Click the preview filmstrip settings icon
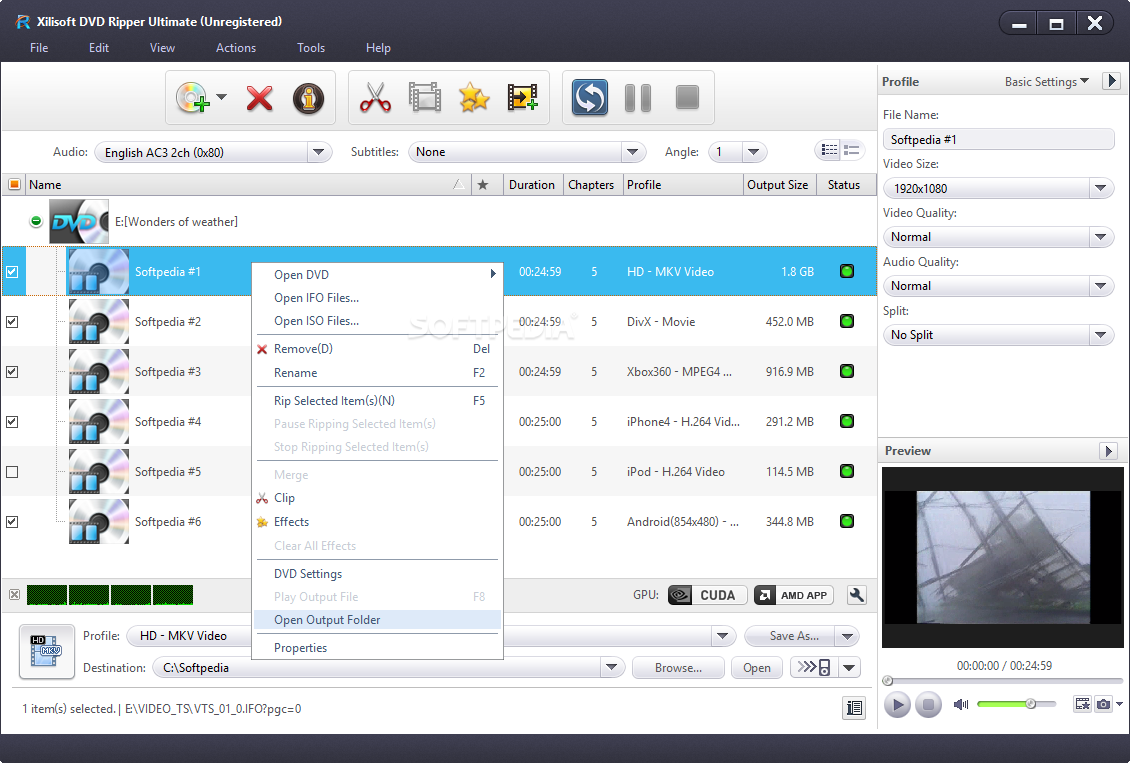 pos(1082,704)
